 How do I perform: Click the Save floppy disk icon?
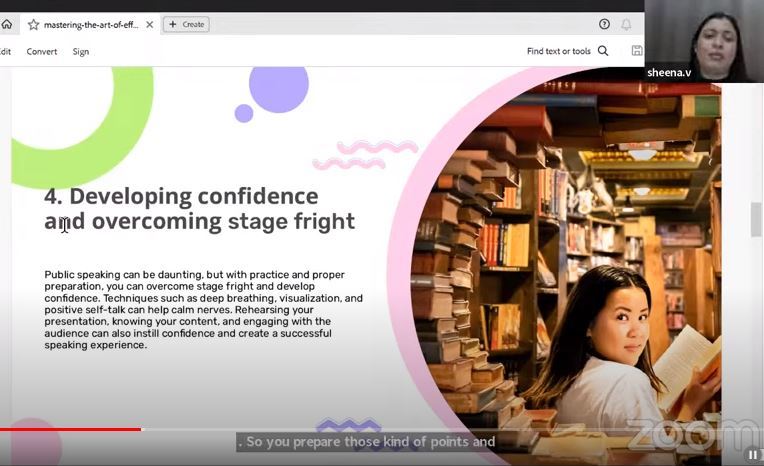pos(637,50)
